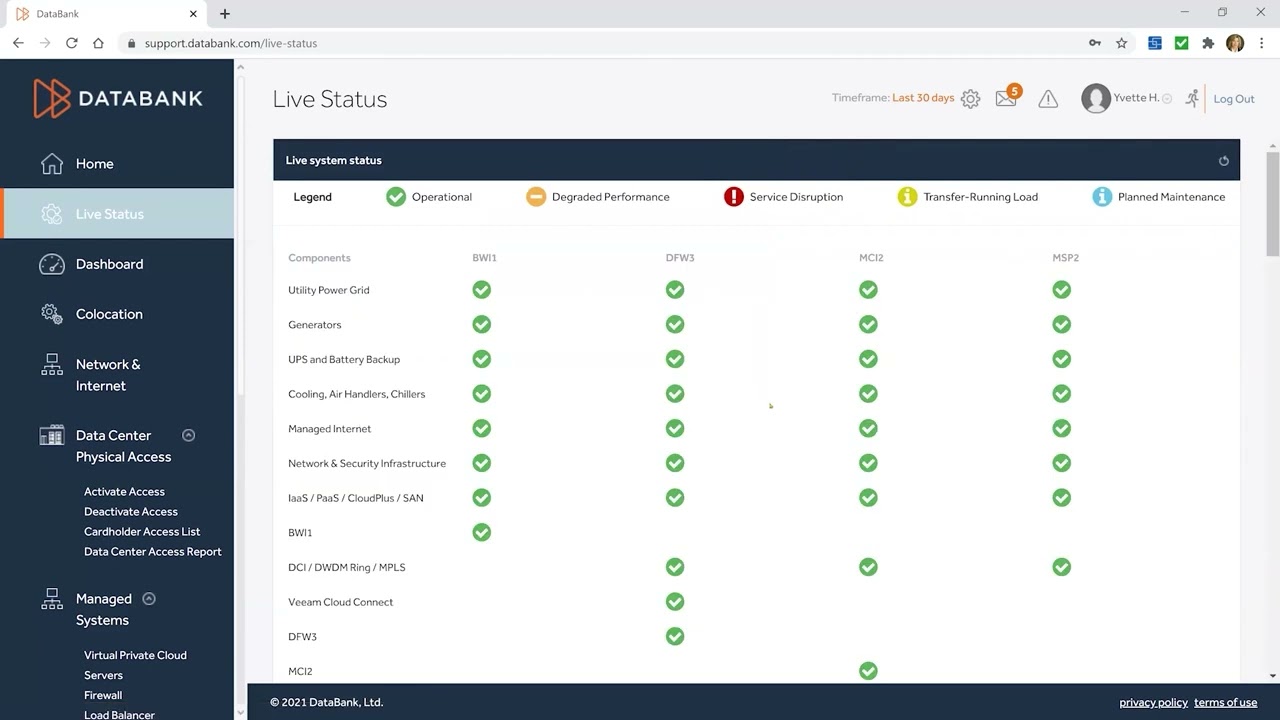
Task: Open the privacy policy link
Action: coord(1153,702)
